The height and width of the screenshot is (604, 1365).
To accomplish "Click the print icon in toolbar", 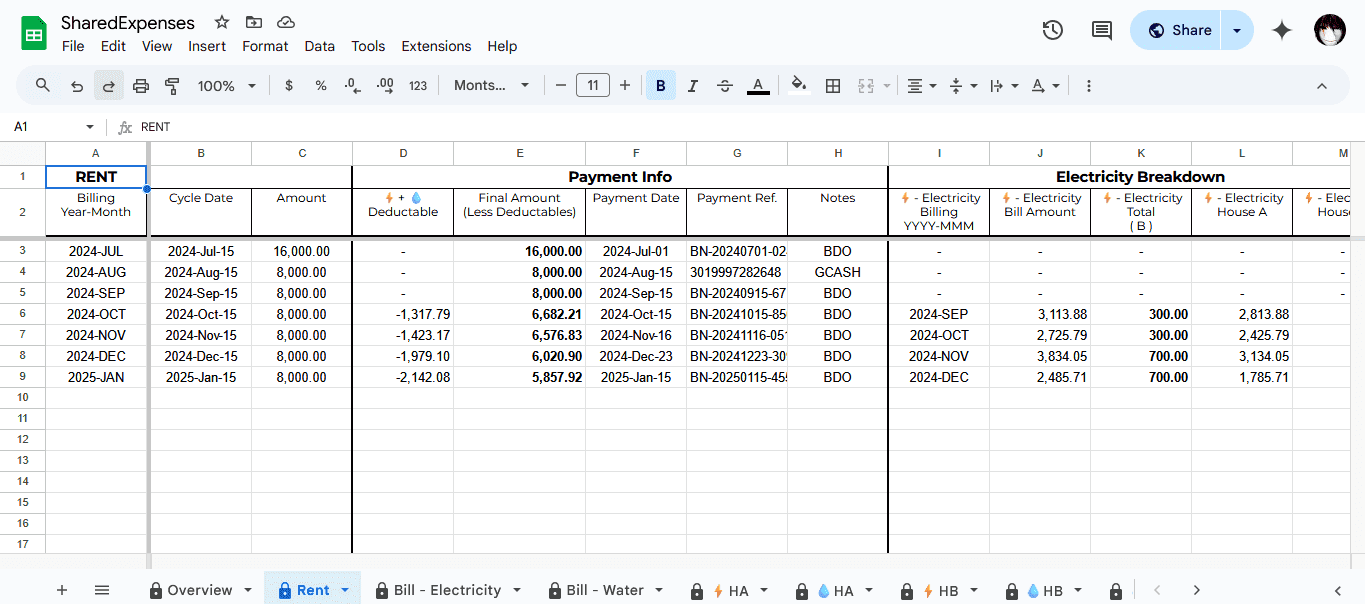I will pos(141,86).
